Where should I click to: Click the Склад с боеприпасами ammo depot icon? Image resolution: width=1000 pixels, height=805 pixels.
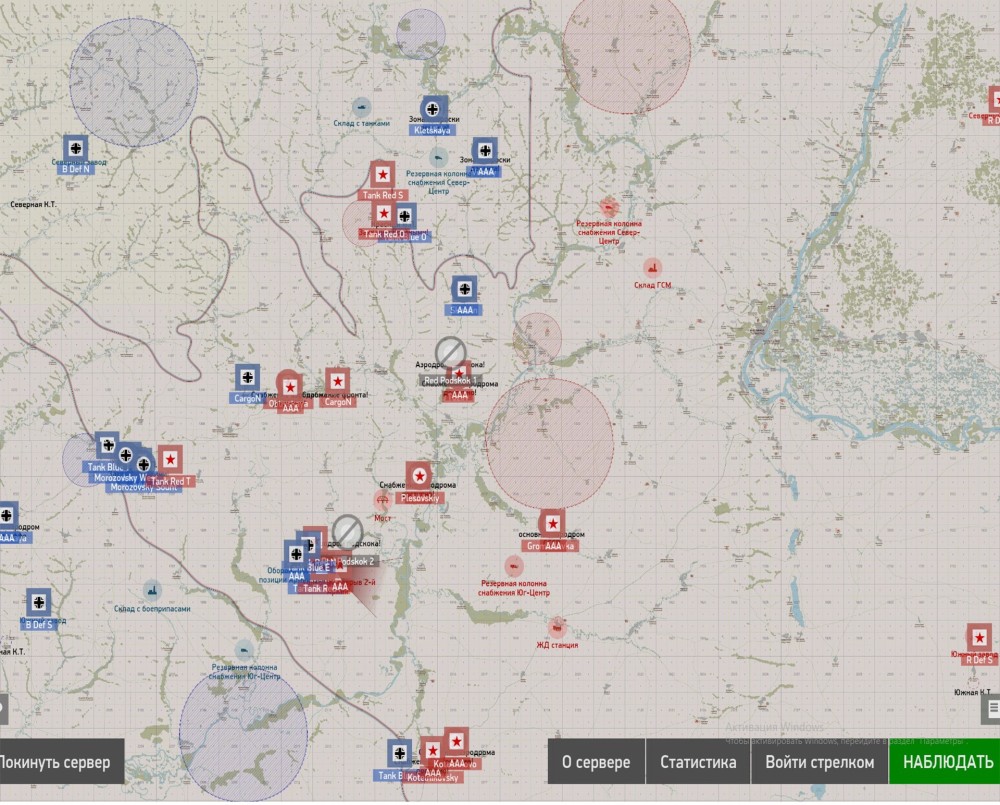pos(152,590)
